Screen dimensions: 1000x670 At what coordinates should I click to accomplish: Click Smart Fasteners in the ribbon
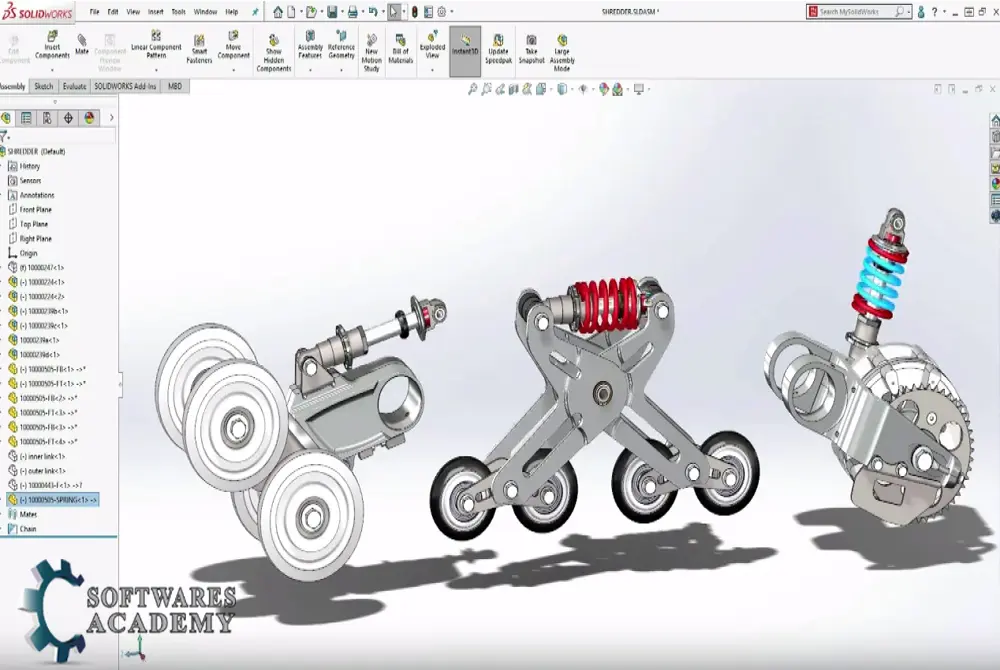click(199, 50)
